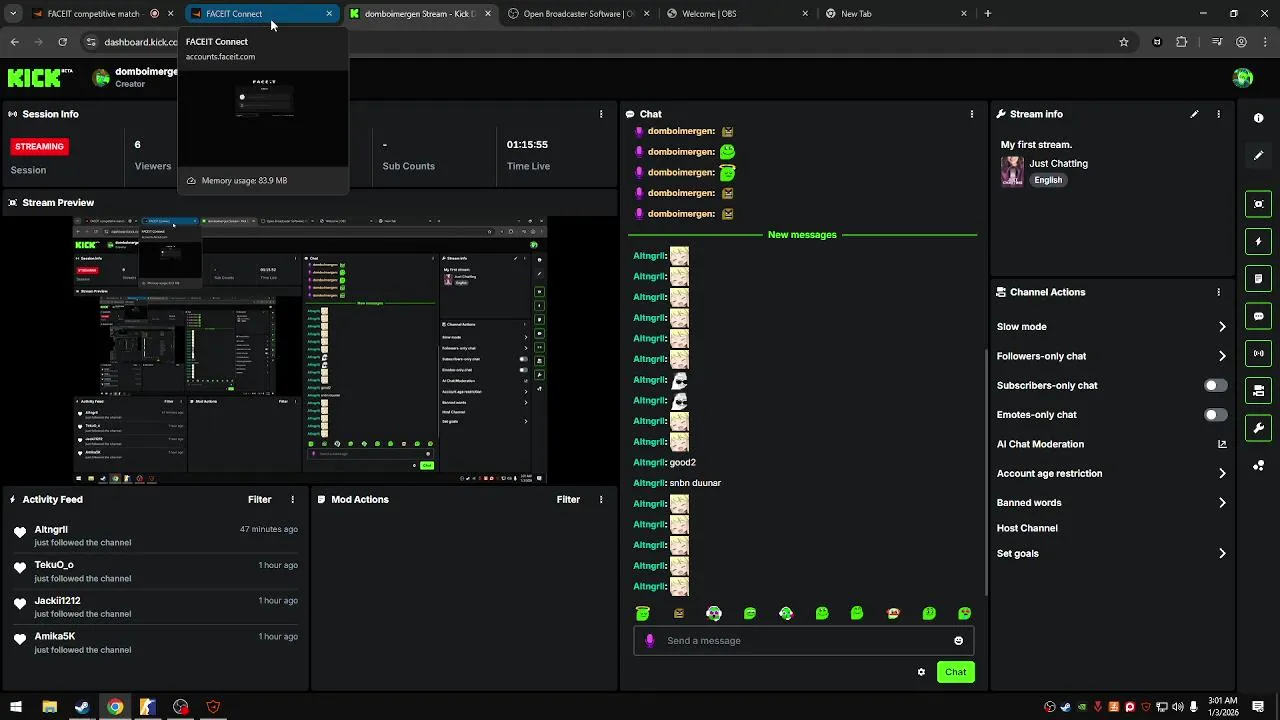Click the wrench sidebar icon
The width and height of the screenshot is (1280, 720).
pos(1258,428)
